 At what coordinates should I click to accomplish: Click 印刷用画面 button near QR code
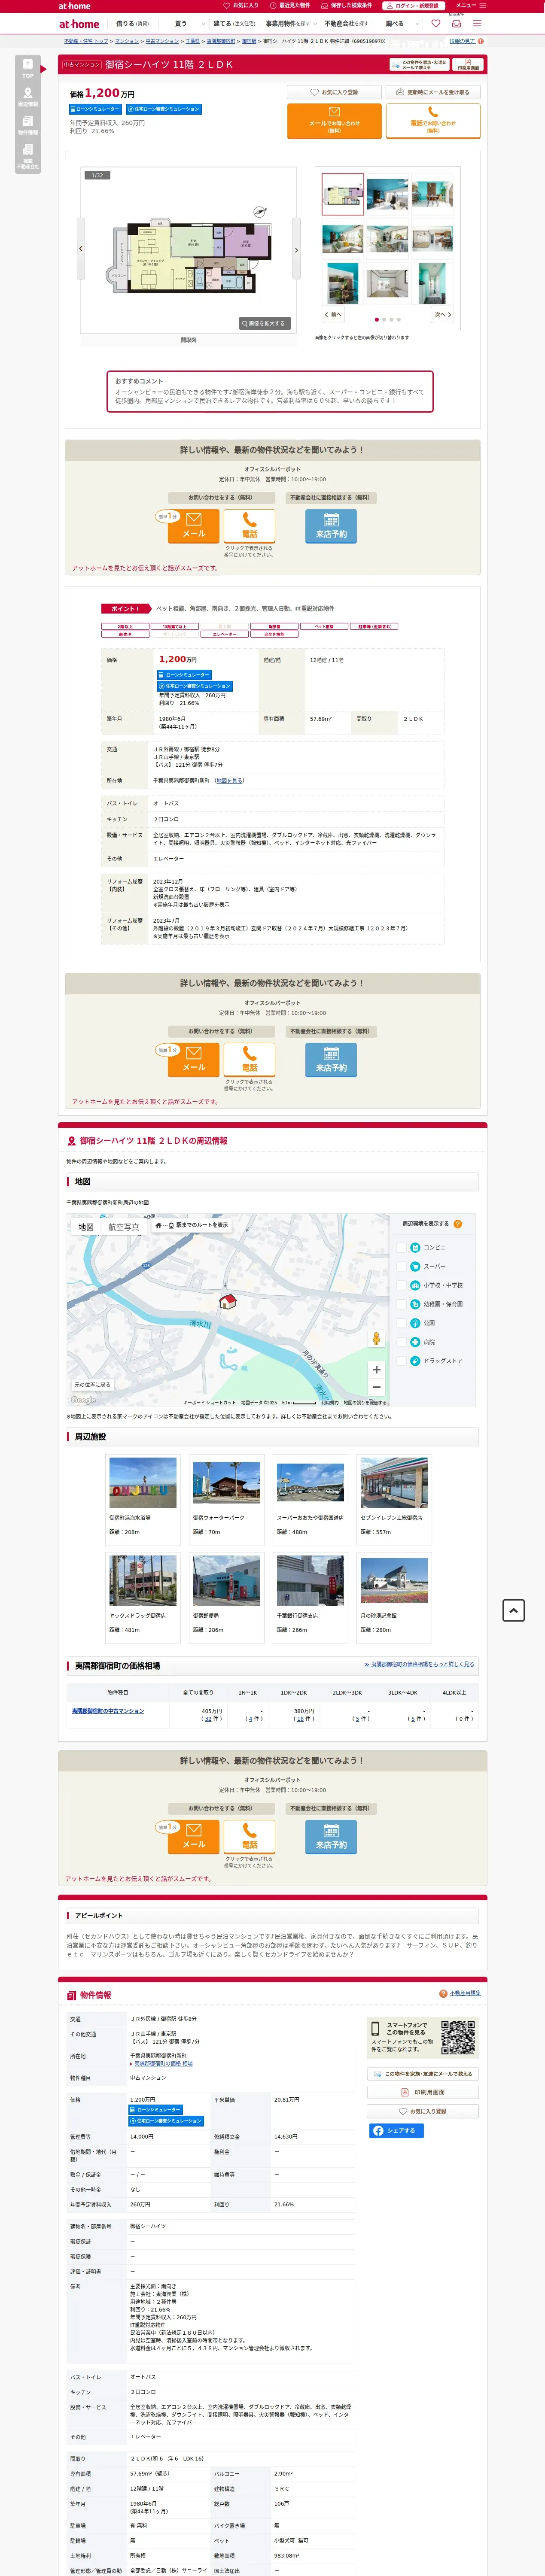point(423,2092)
